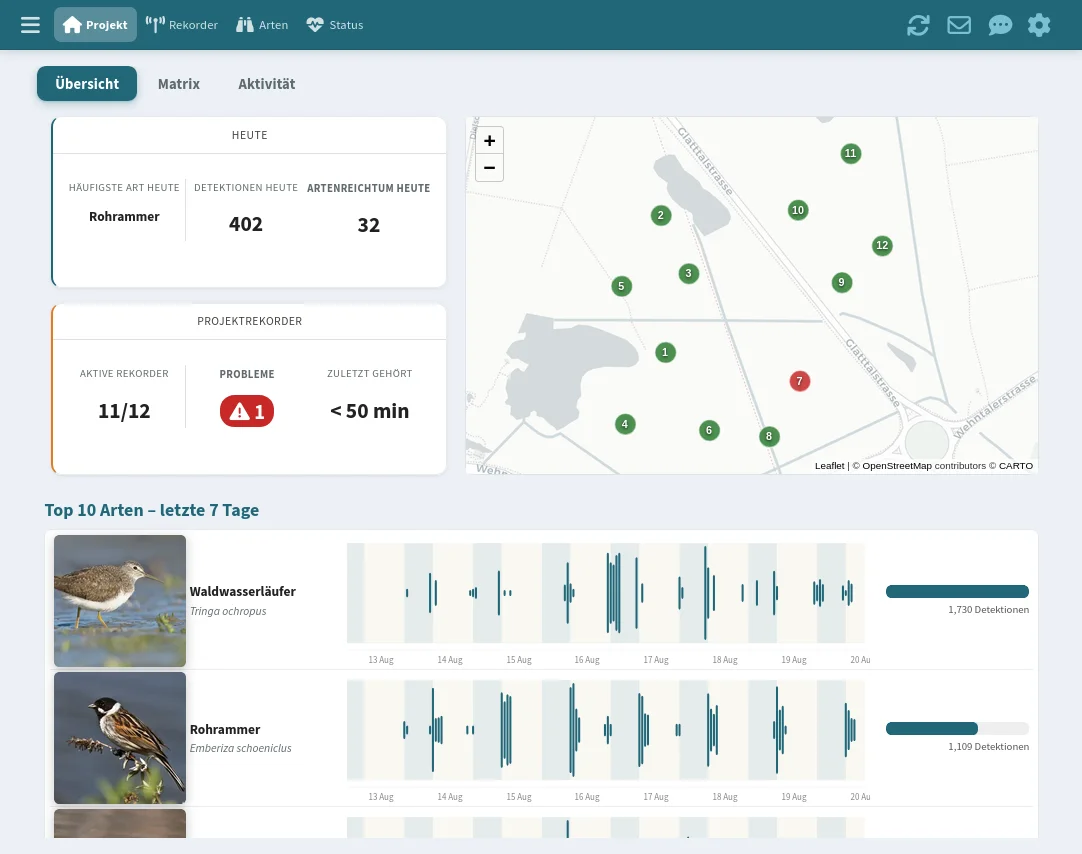Select recorder marker 12 on map
The image size is (1082, 854).
883,246
